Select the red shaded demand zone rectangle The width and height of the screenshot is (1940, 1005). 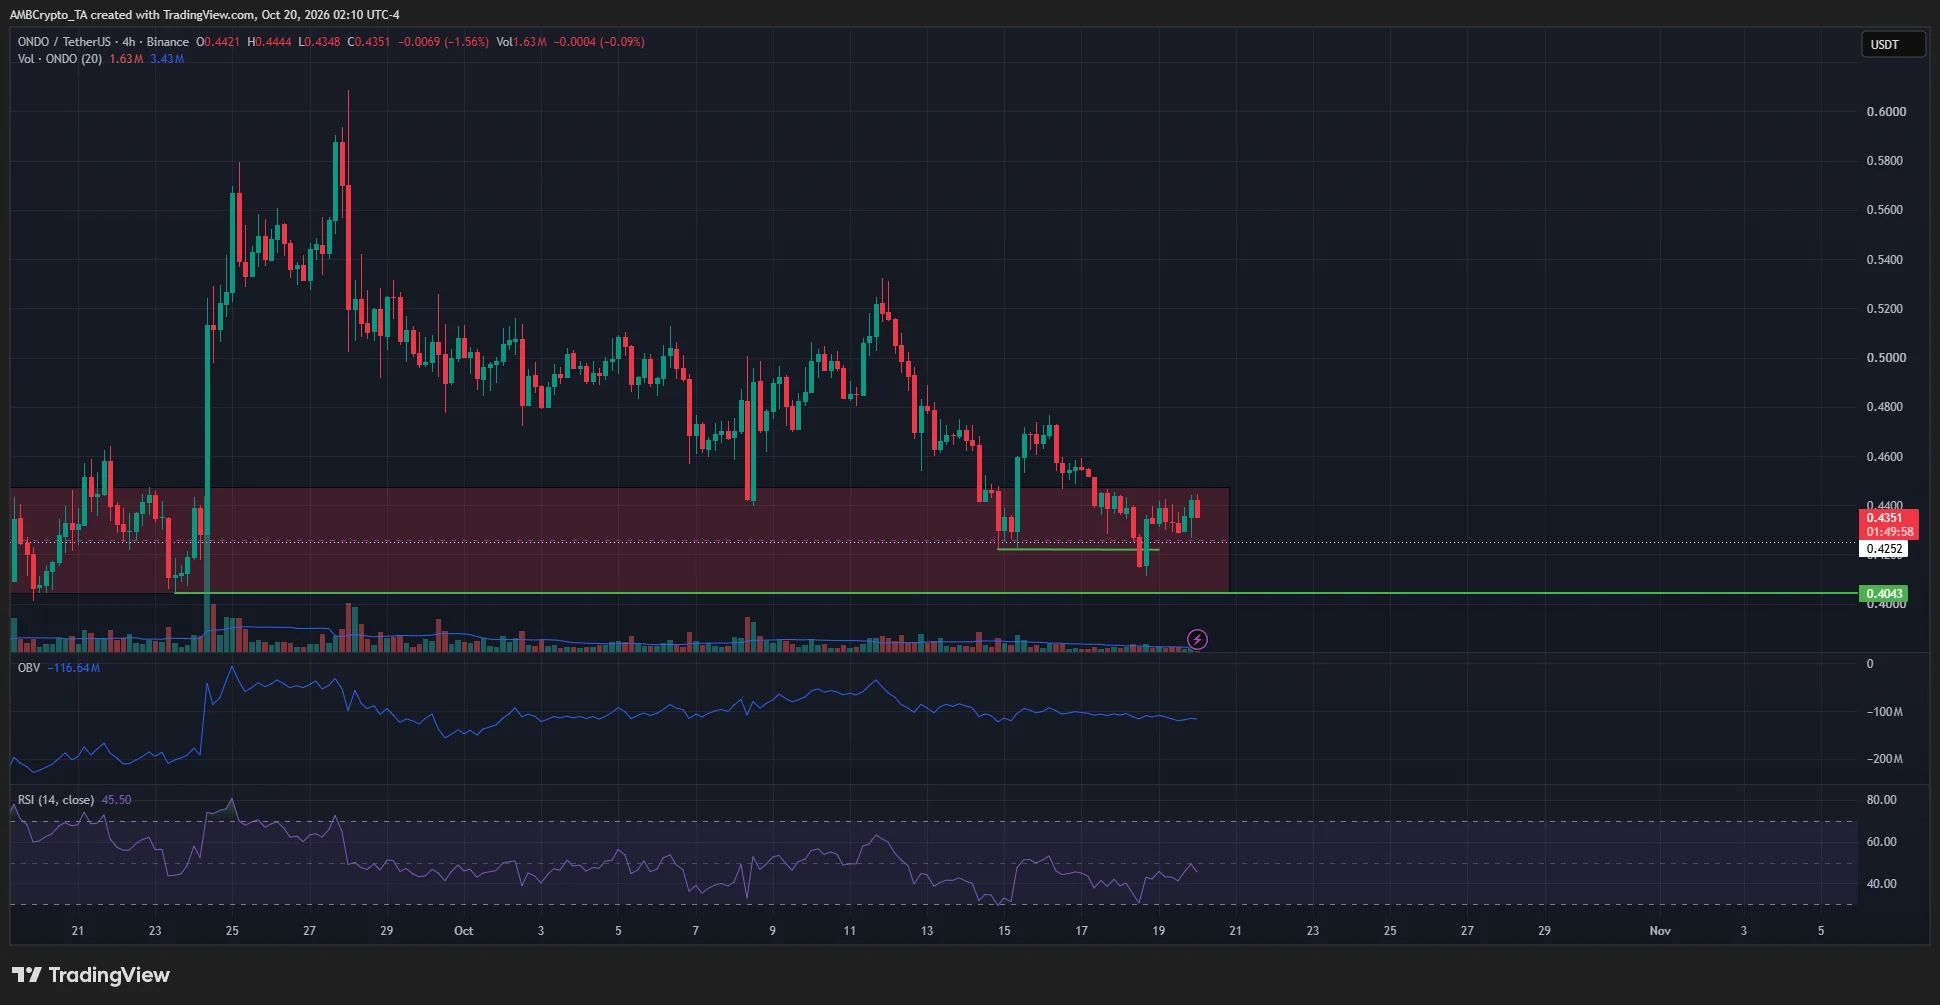point(619,540)
